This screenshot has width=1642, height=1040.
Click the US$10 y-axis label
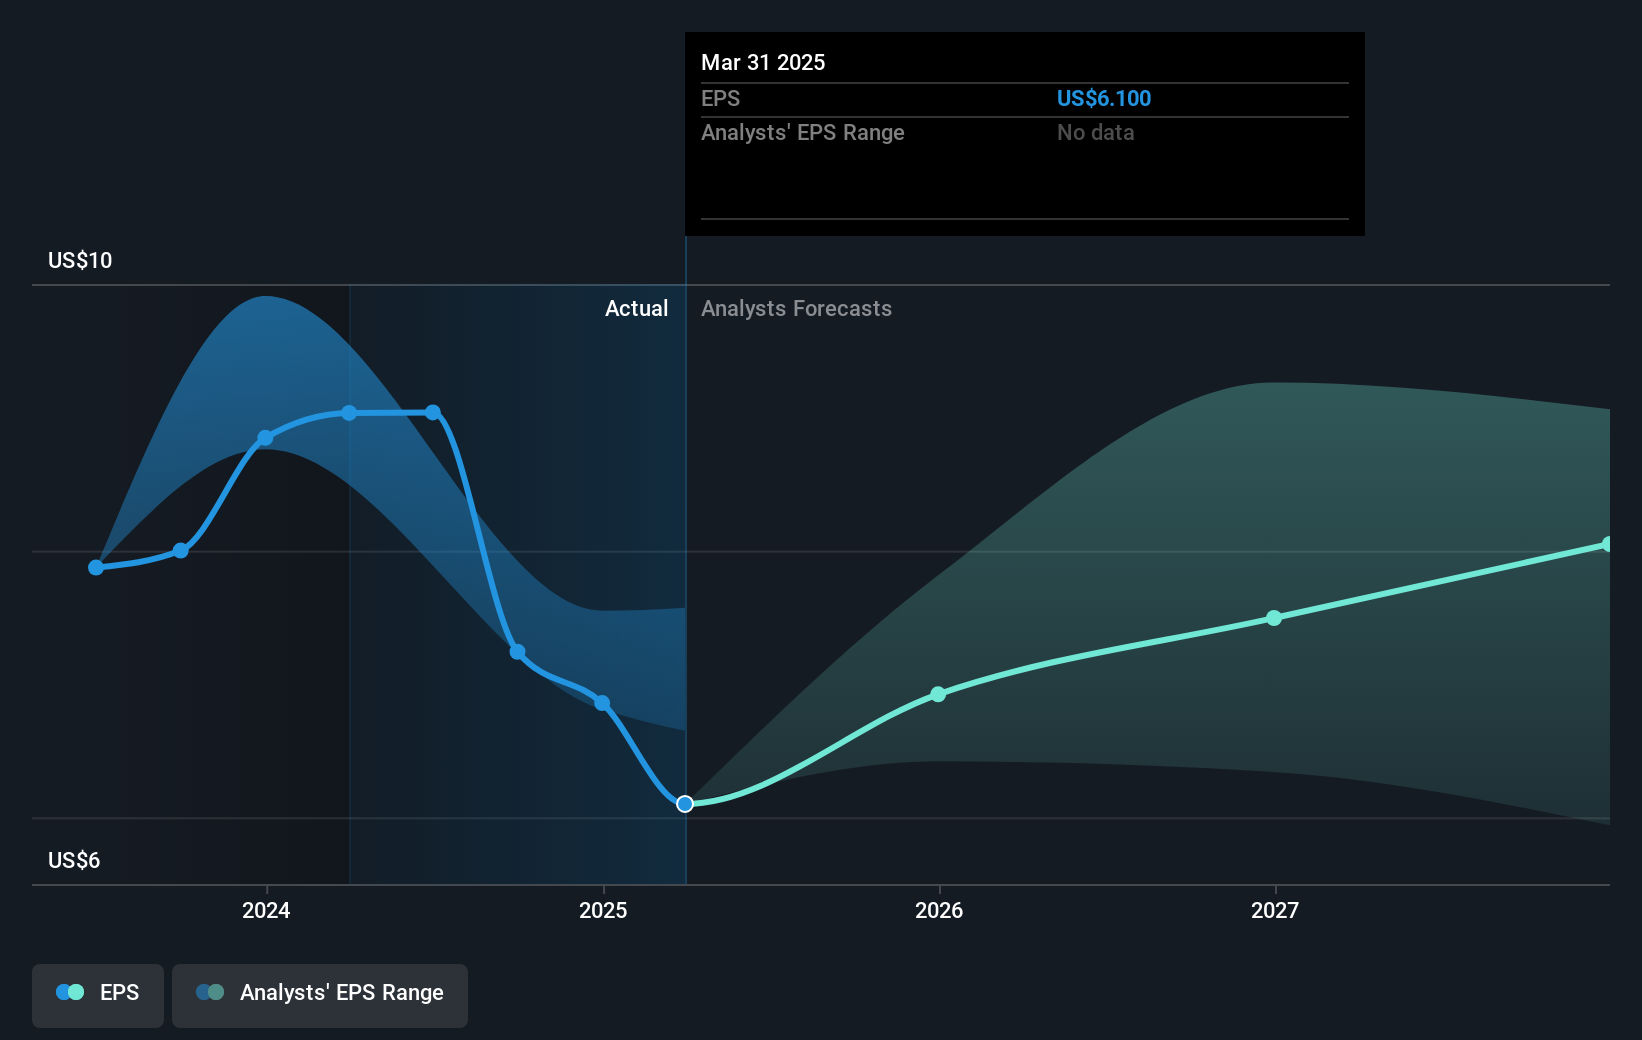click(x=80, y=260)
